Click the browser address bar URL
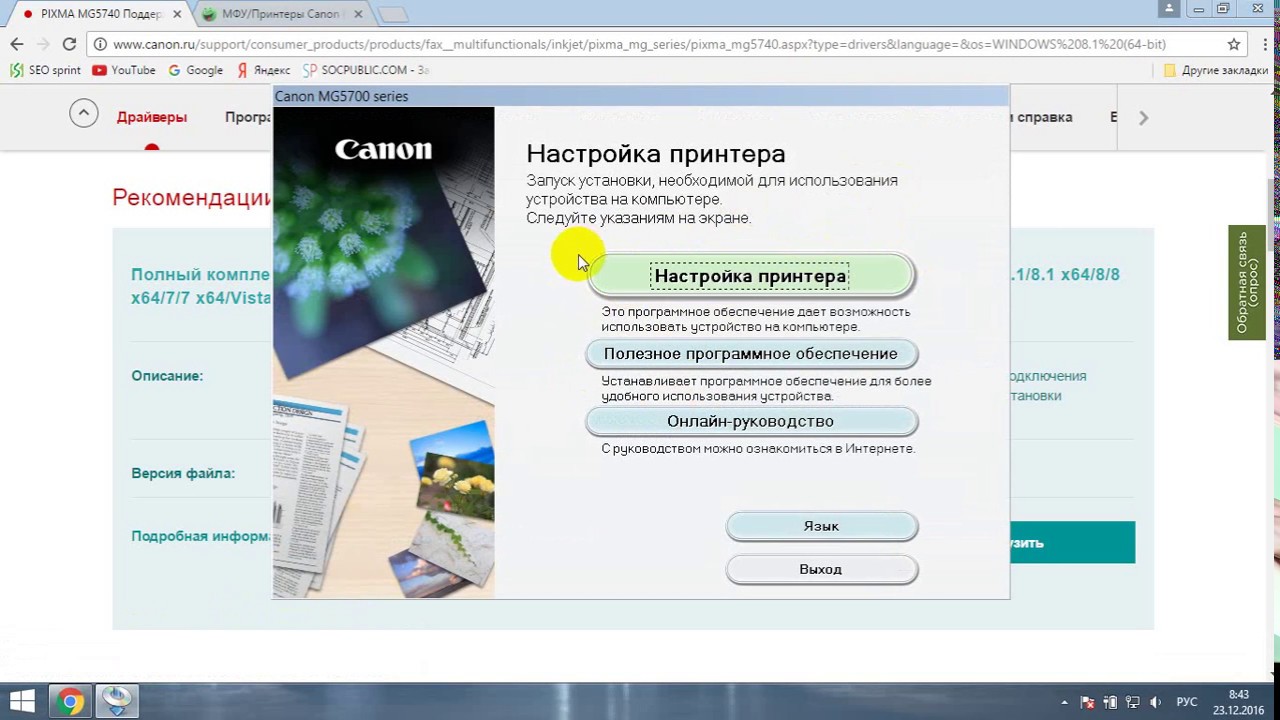The width and height of the screenshot is (1280, 720). point(639,44)
